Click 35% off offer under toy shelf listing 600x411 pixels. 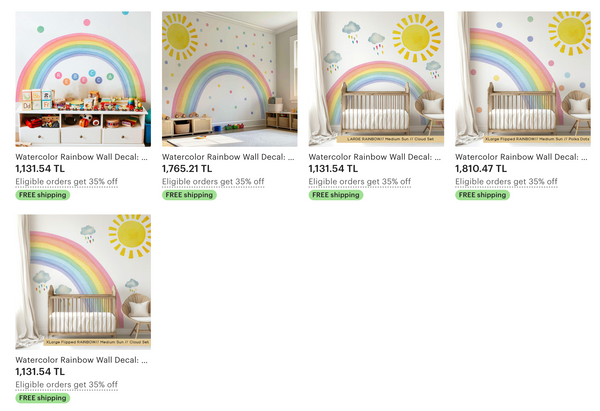tap(66, 182)
